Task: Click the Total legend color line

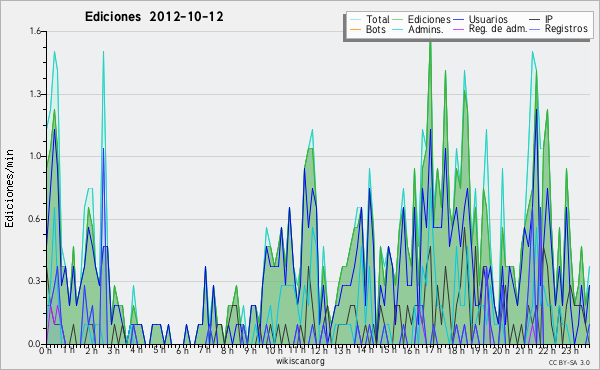Action: tap(355, 20)
